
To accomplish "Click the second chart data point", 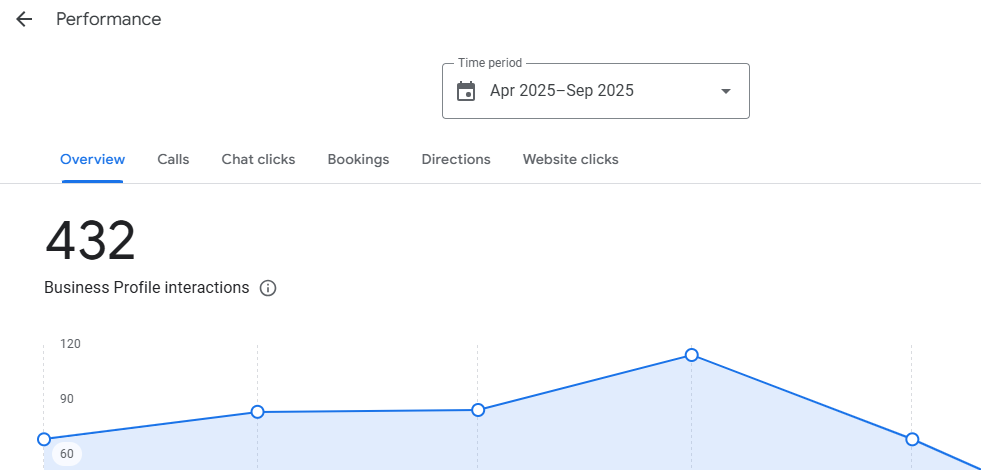I will click(257, 412).
